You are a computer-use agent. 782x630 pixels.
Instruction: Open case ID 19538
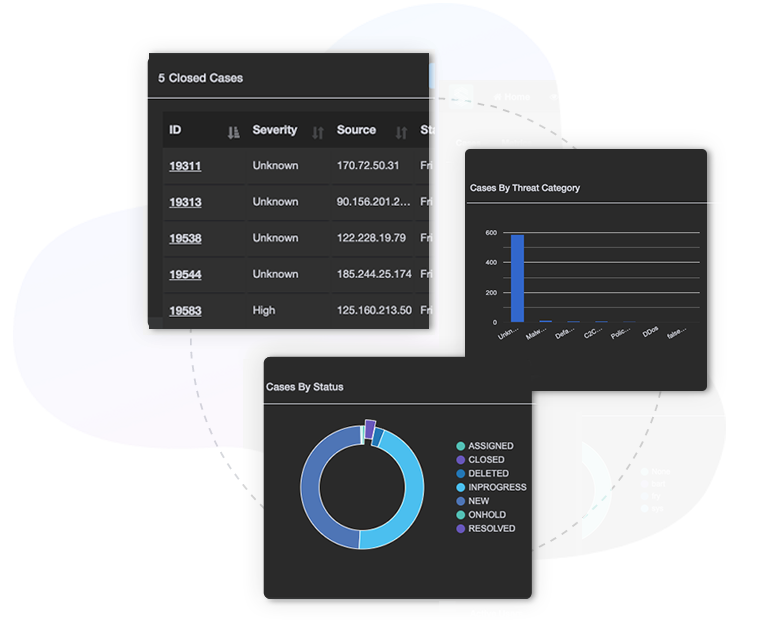coord(185,238)
